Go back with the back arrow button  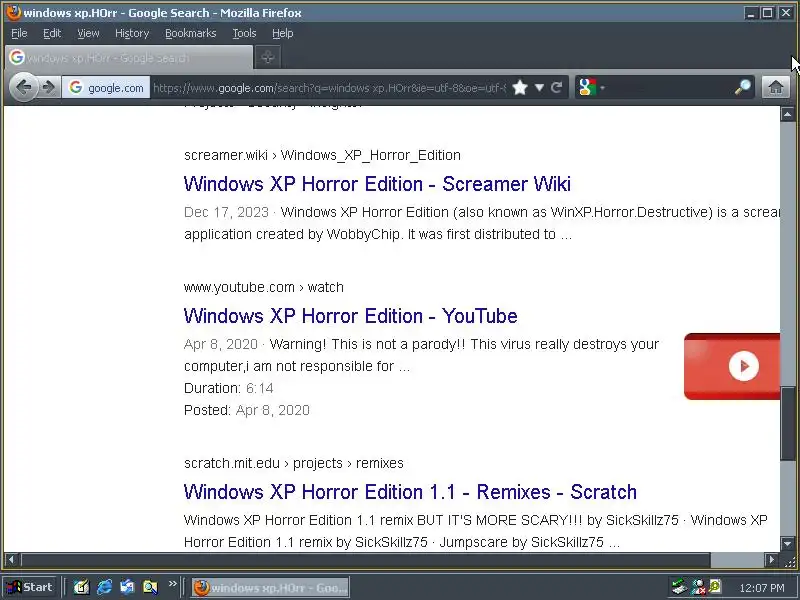(23, 87)
